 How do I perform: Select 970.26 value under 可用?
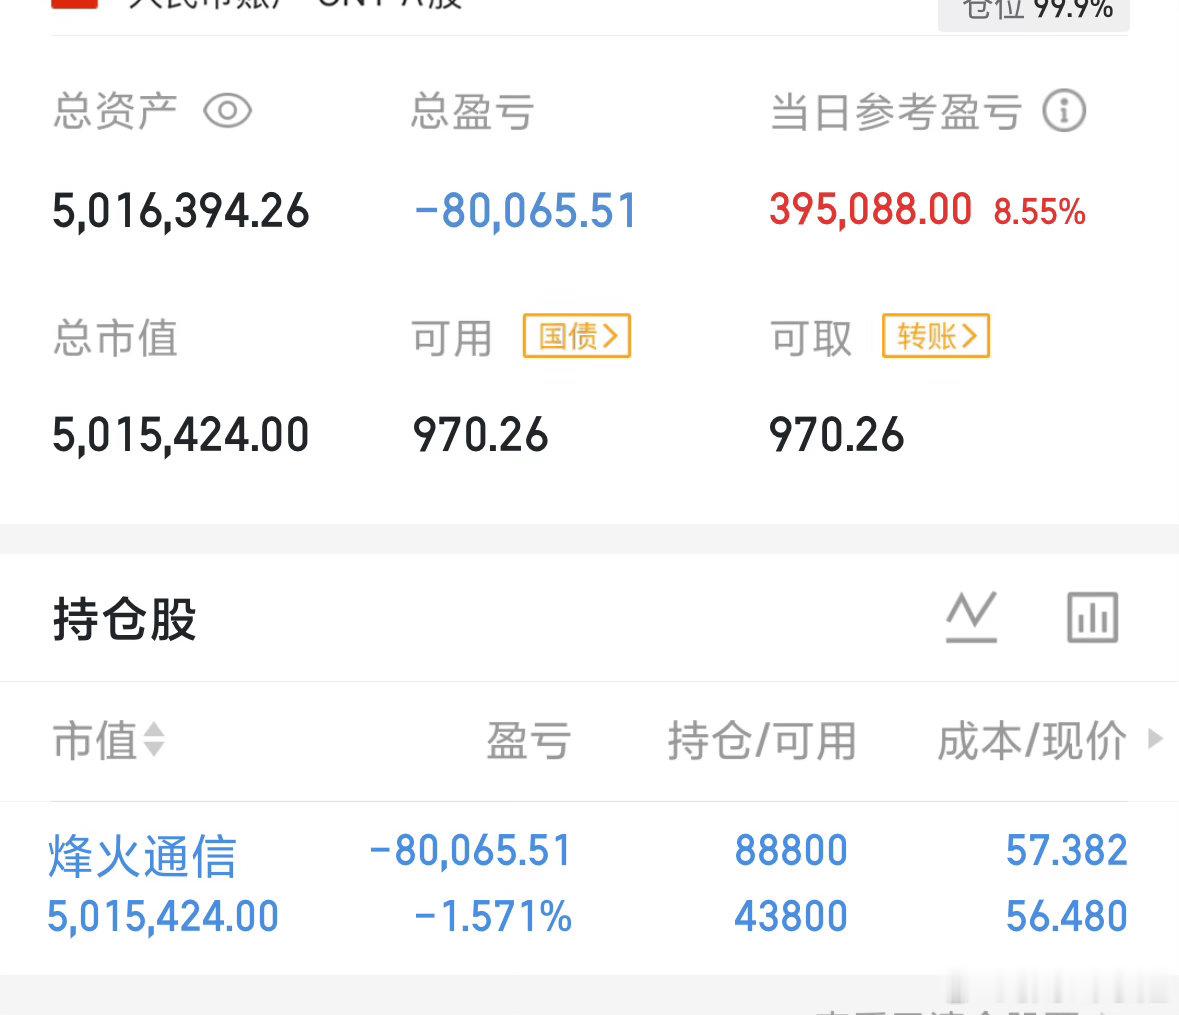tap(480, 435)
